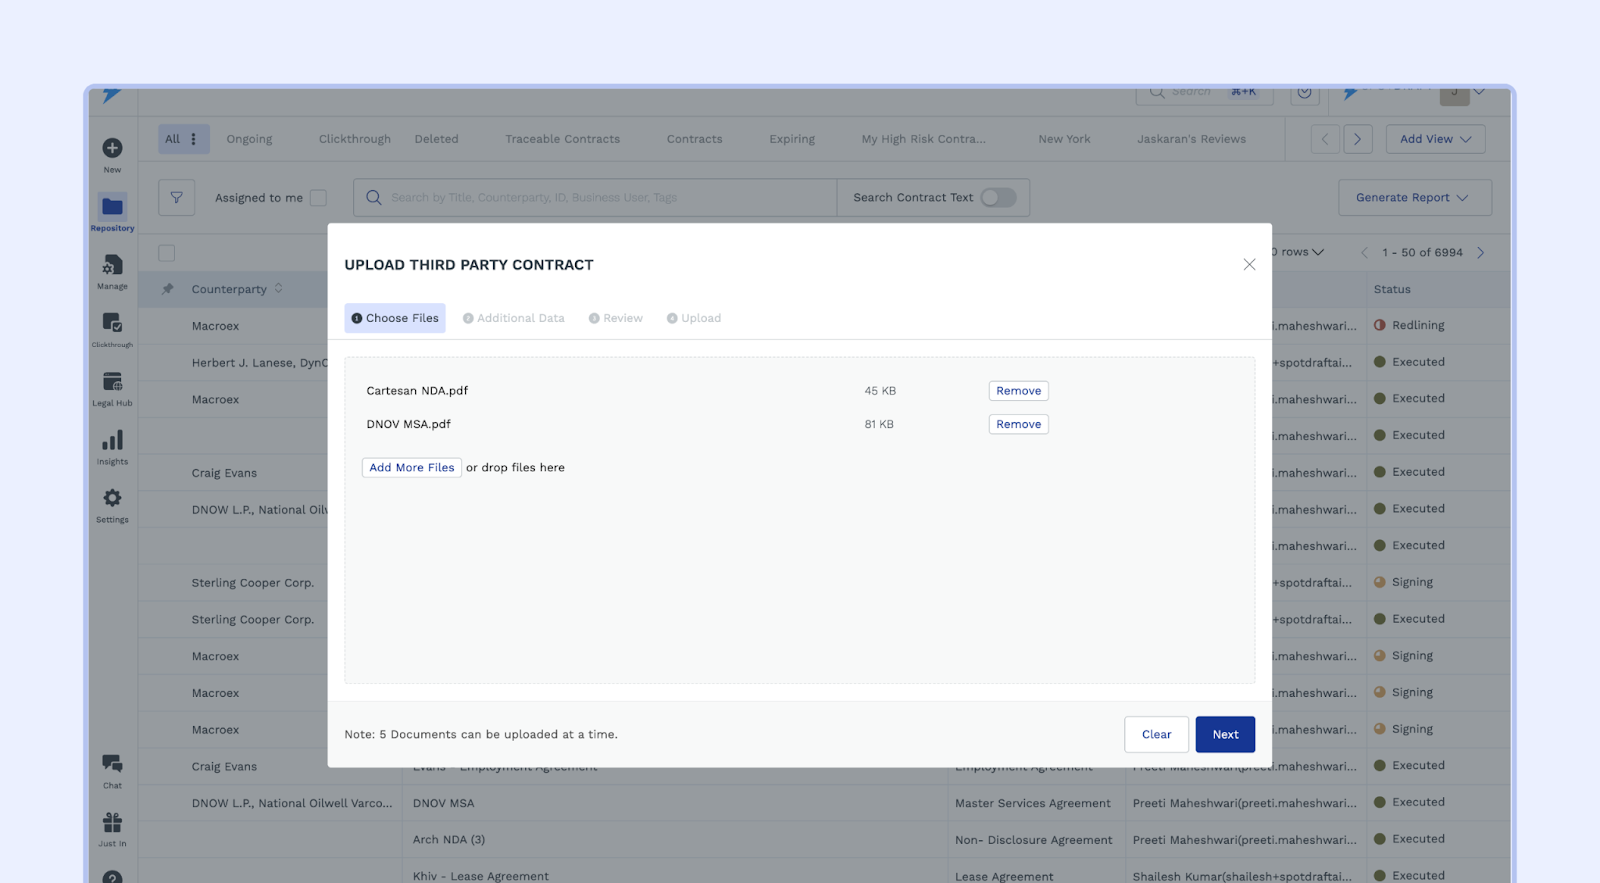Open the Insights chart icon
The height and width of the screenshot is (883, 1600).
(112, 441)
